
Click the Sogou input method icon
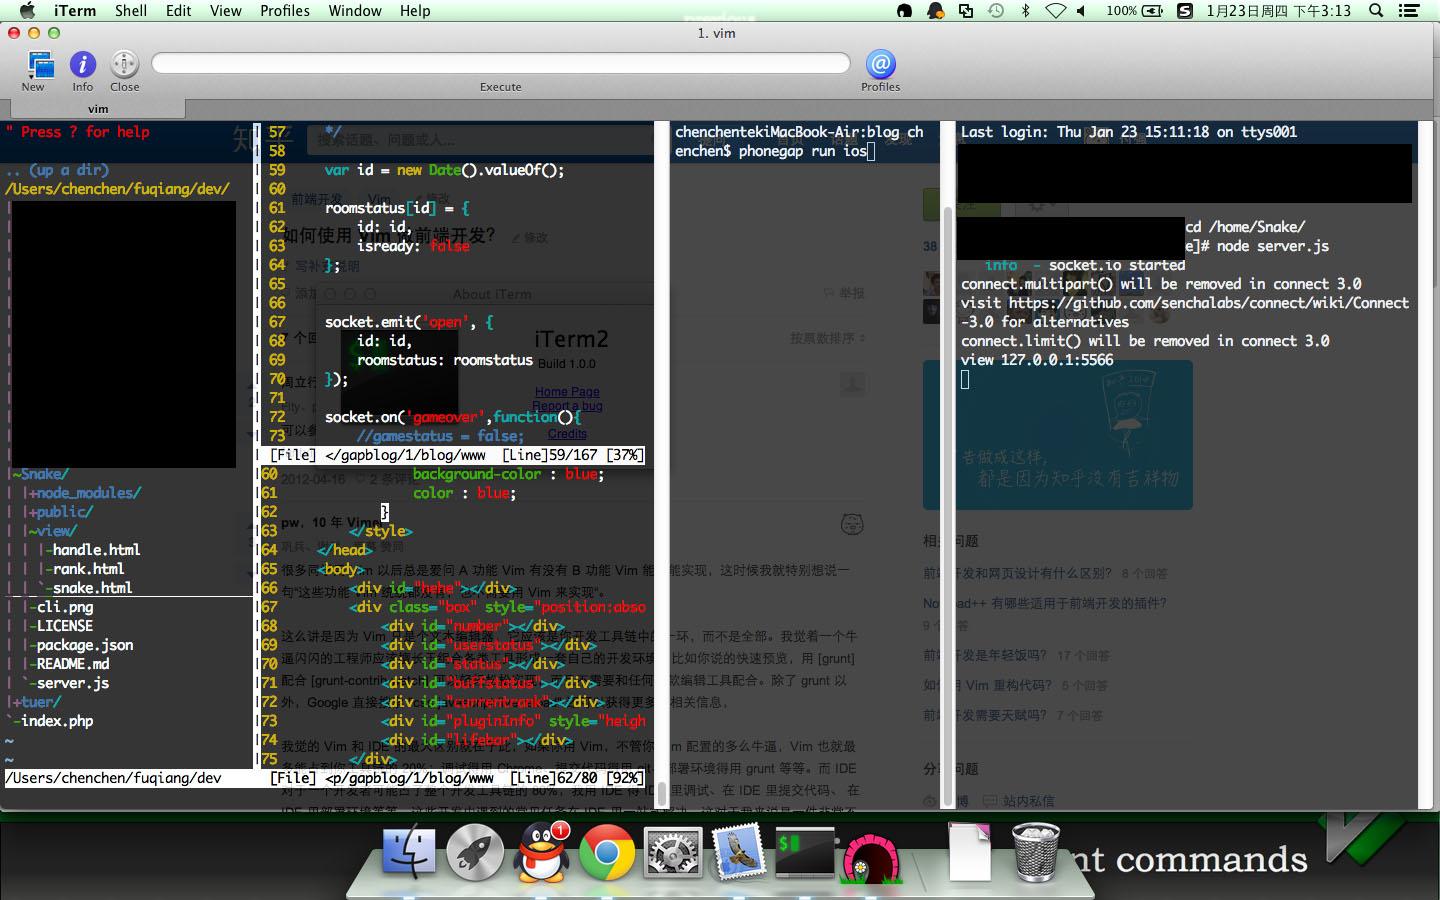(x=1185, y=11)
